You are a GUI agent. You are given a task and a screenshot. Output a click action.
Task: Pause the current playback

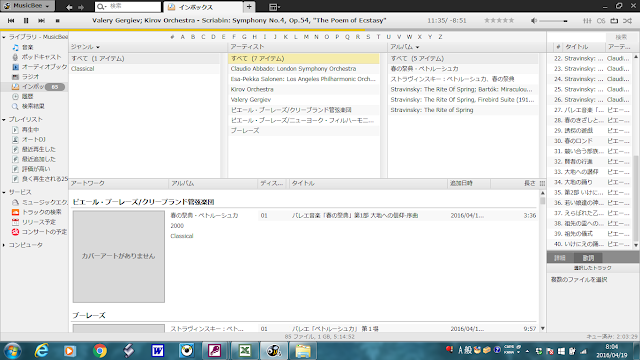pos(26,20)
